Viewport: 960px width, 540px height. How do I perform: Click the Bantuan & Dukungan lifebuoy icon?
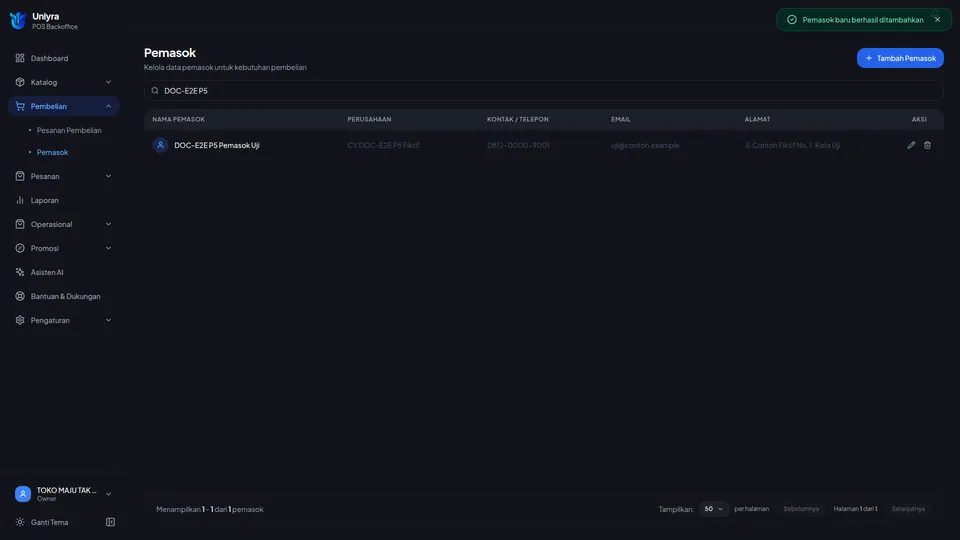tap(20, 296)
